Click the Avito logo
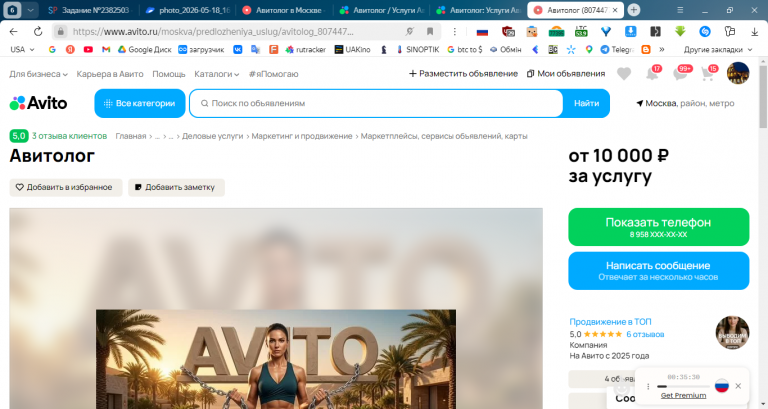 tap(38, 103)
